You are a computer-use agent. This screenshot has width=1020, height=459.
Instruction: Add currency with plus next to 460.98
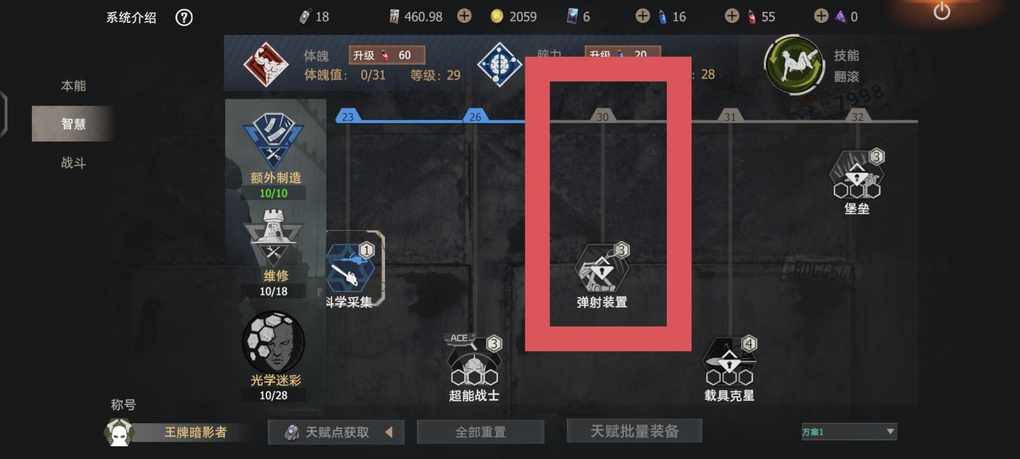tap(464, 16)
